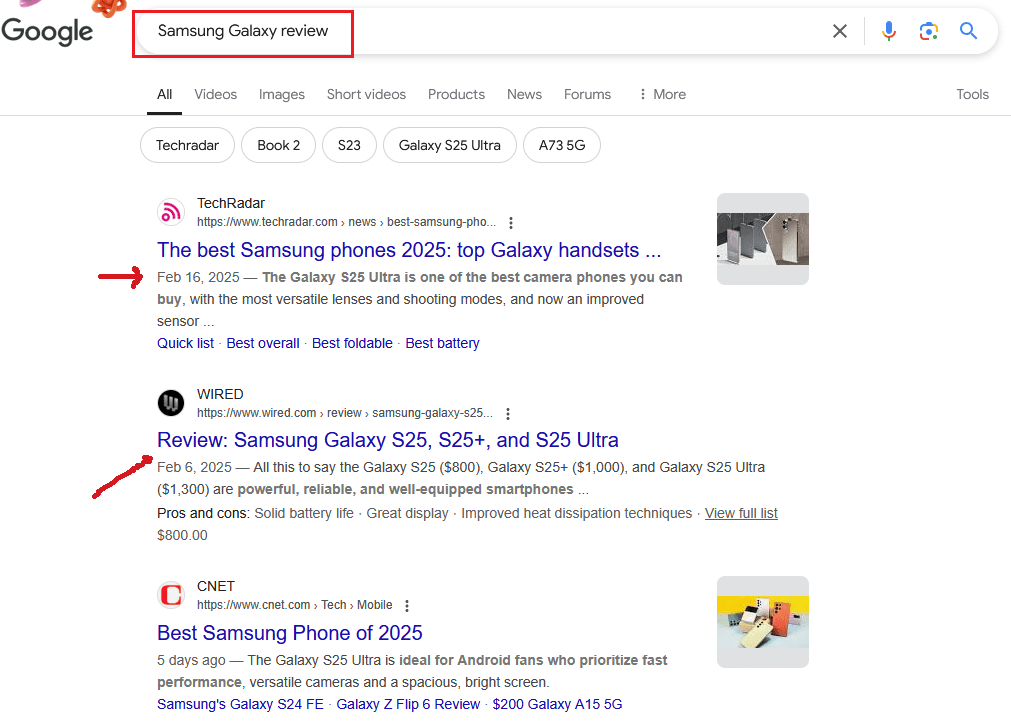Open Best Samsung Phone of 2025 link
Screen dimensions: 1011x724
point(289,633)
